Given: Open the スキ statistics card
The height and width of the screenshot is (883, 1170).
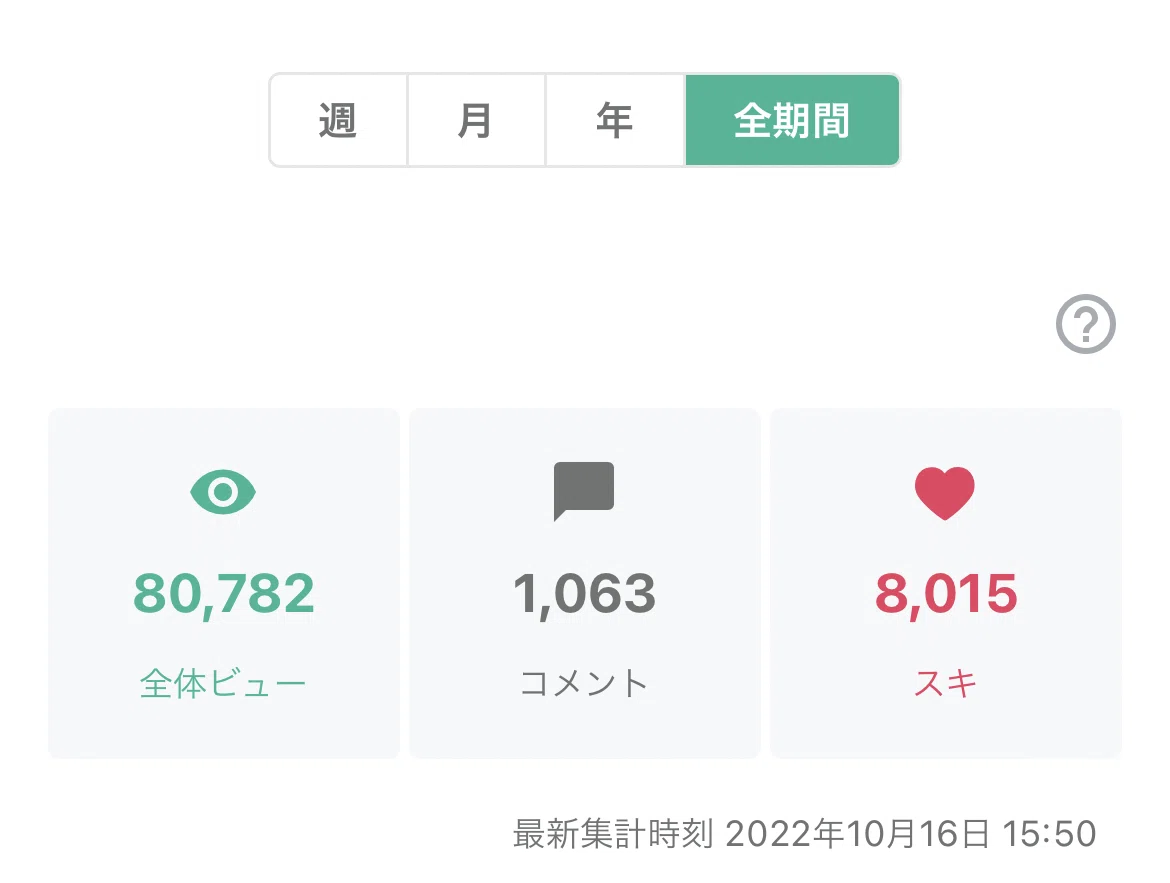Looking at the screenshot, I should [945, 583].
